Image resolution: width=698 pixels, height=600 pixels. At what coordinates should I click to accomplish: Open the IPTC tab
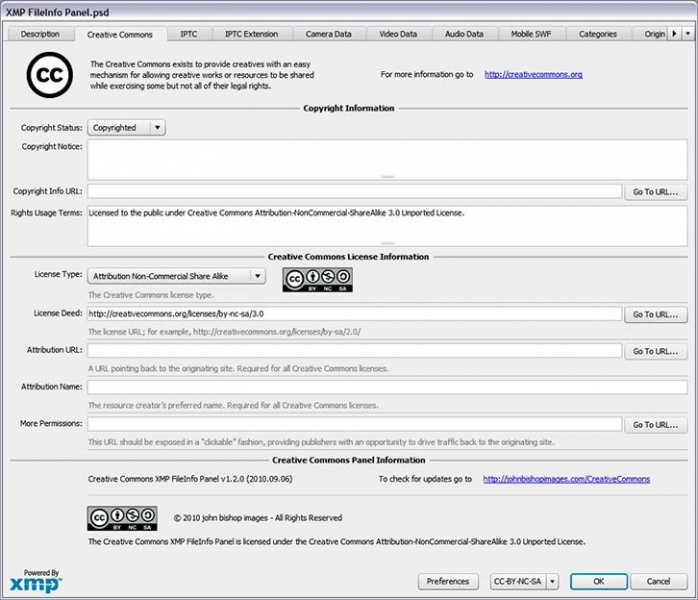point(189,34)
